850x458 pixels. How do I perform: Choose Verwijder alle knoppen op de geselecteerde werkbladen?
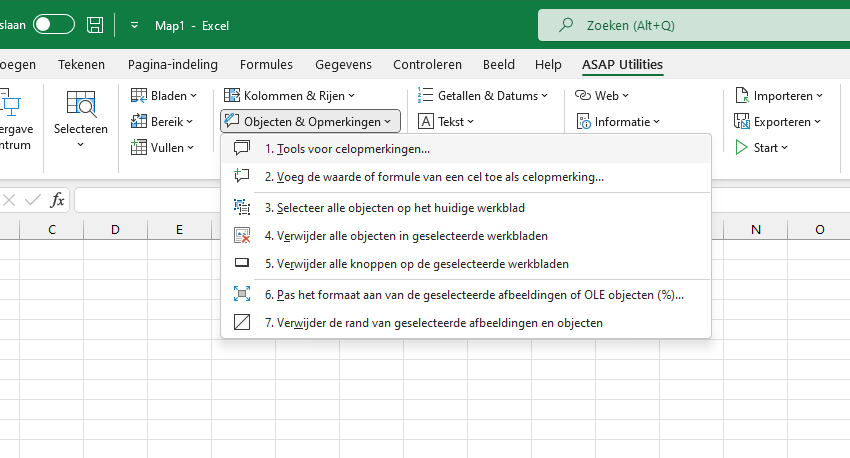466,264
